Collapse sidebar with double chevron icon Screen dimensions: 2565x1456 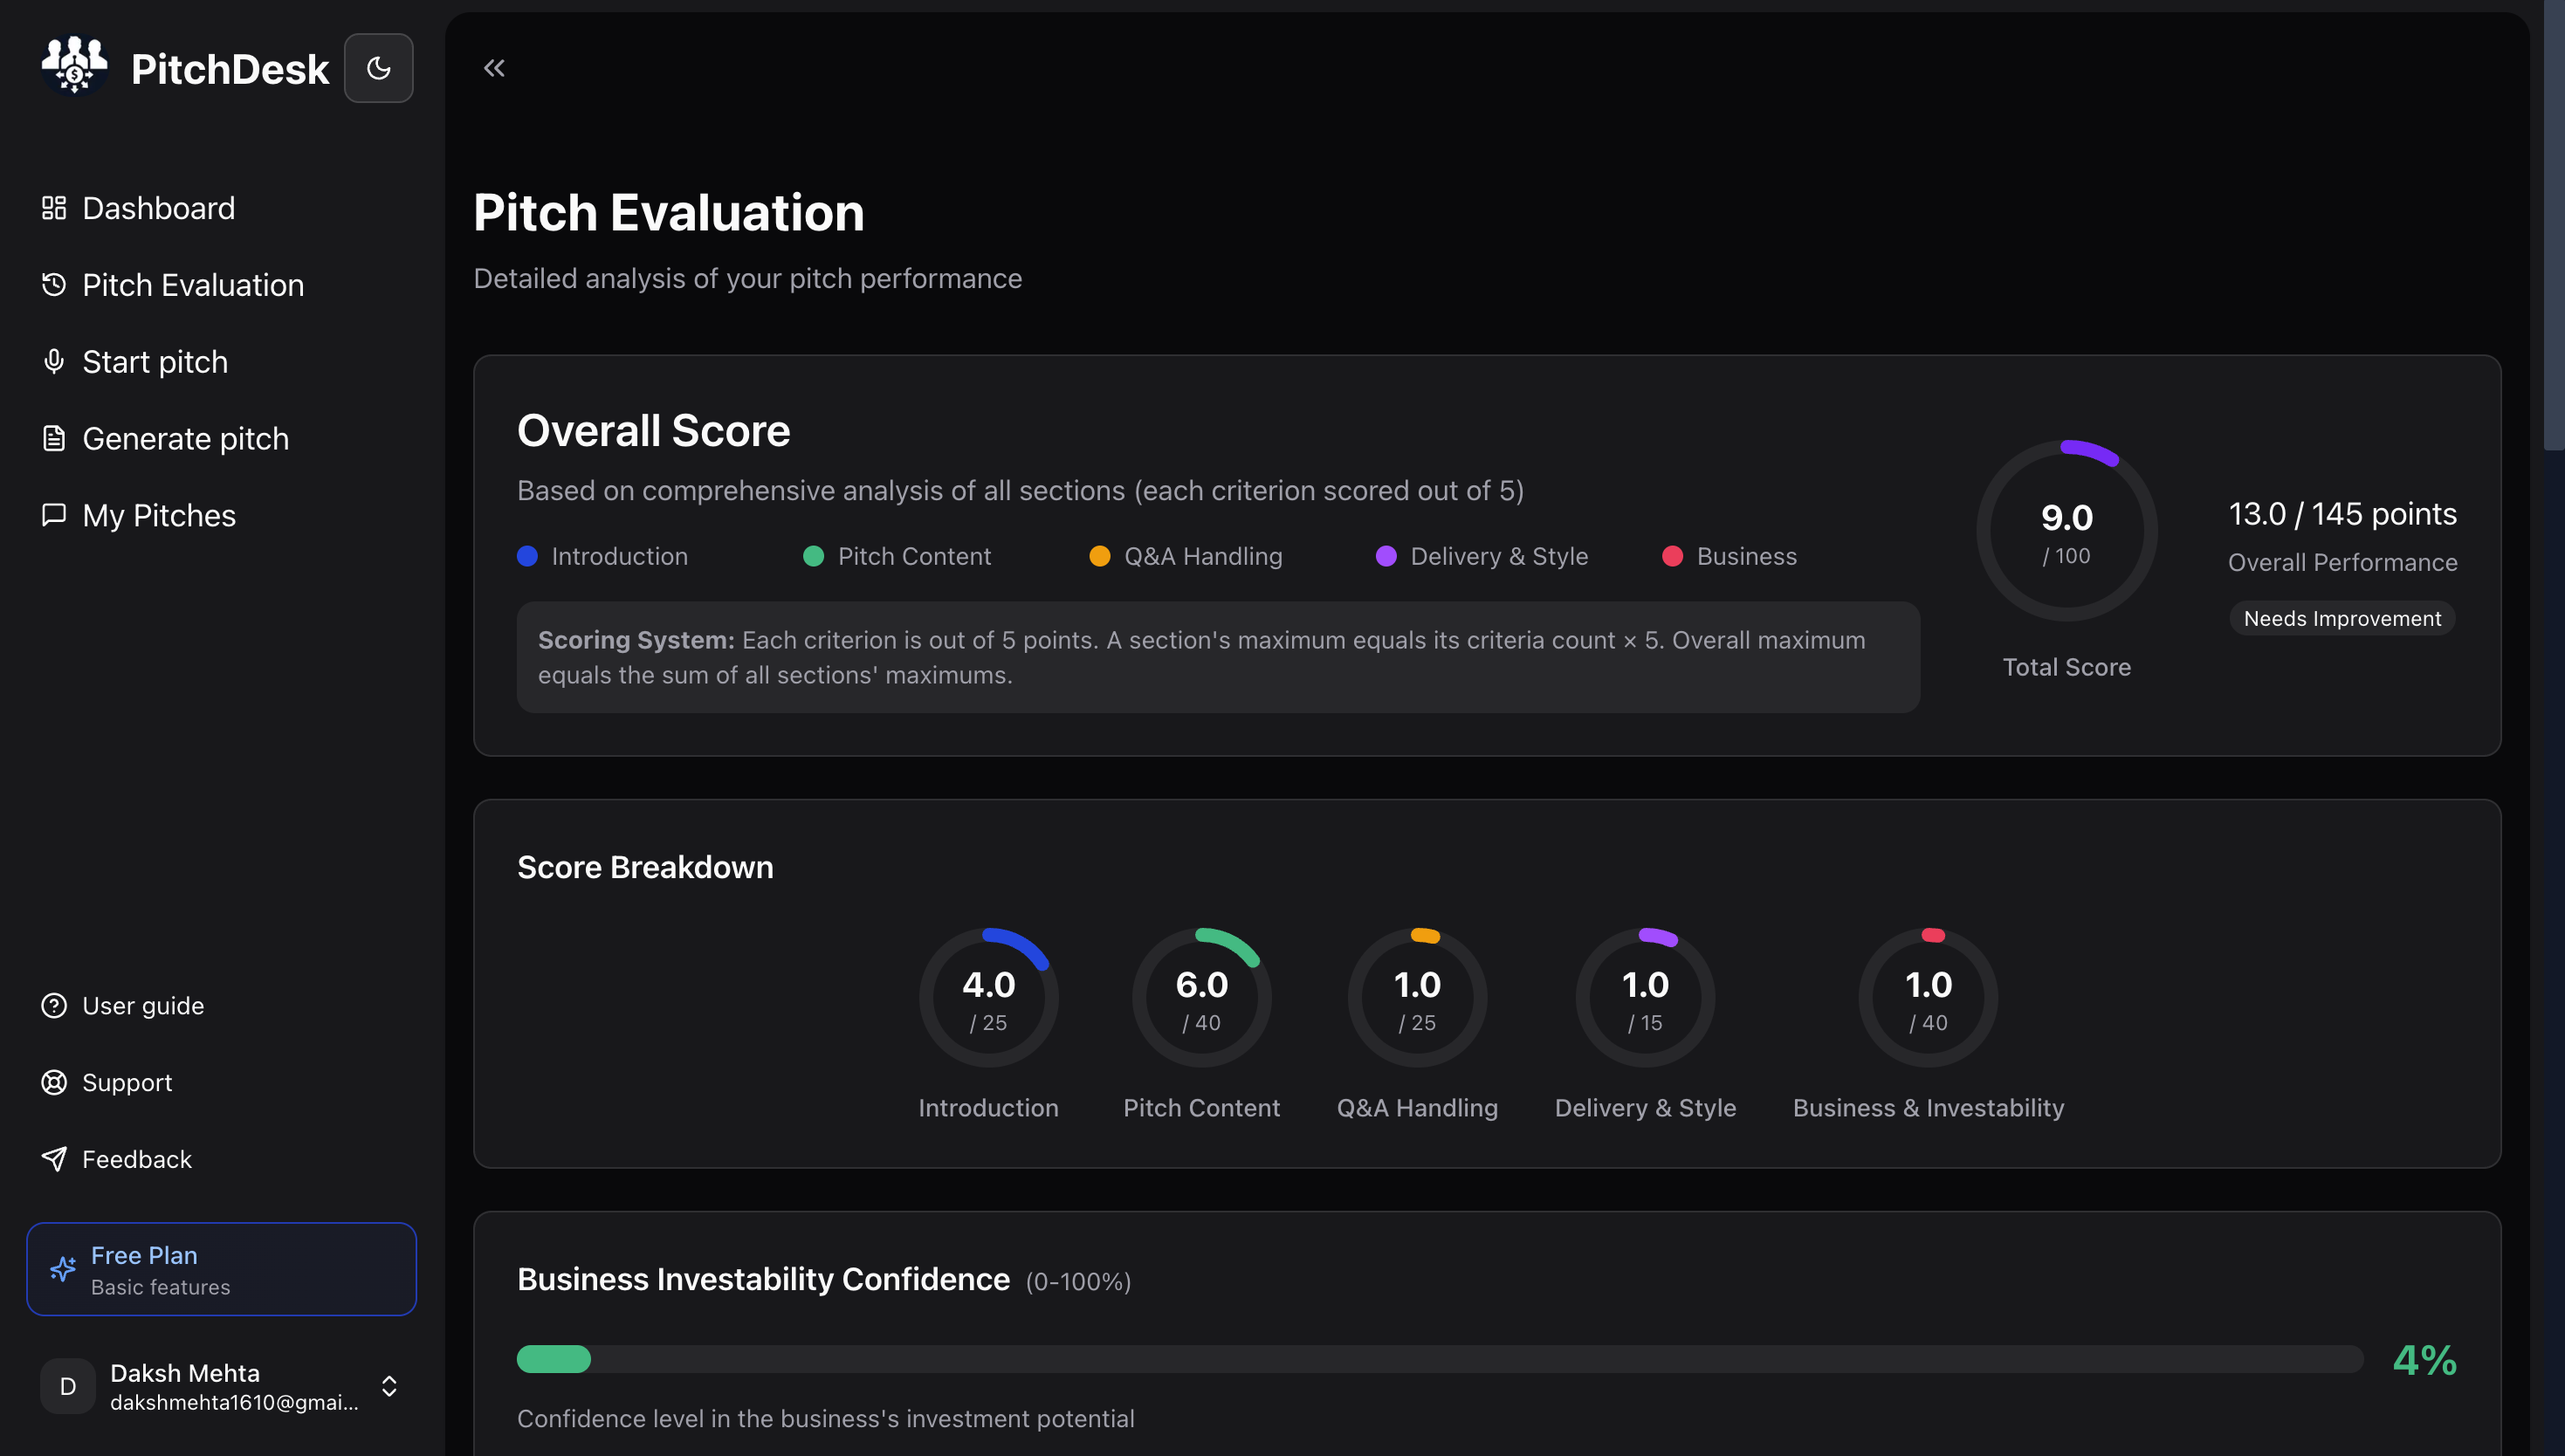point(494,68)
